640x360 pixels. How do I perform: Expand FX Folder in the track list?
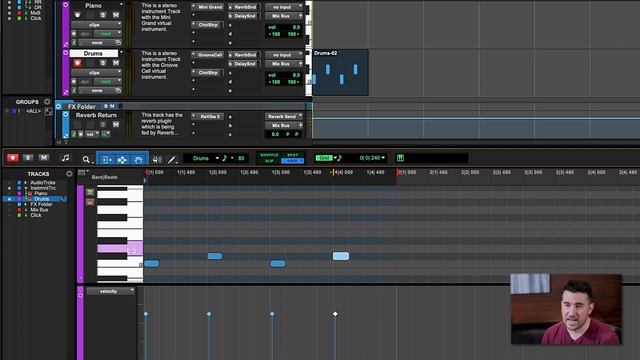pos(26,204)
